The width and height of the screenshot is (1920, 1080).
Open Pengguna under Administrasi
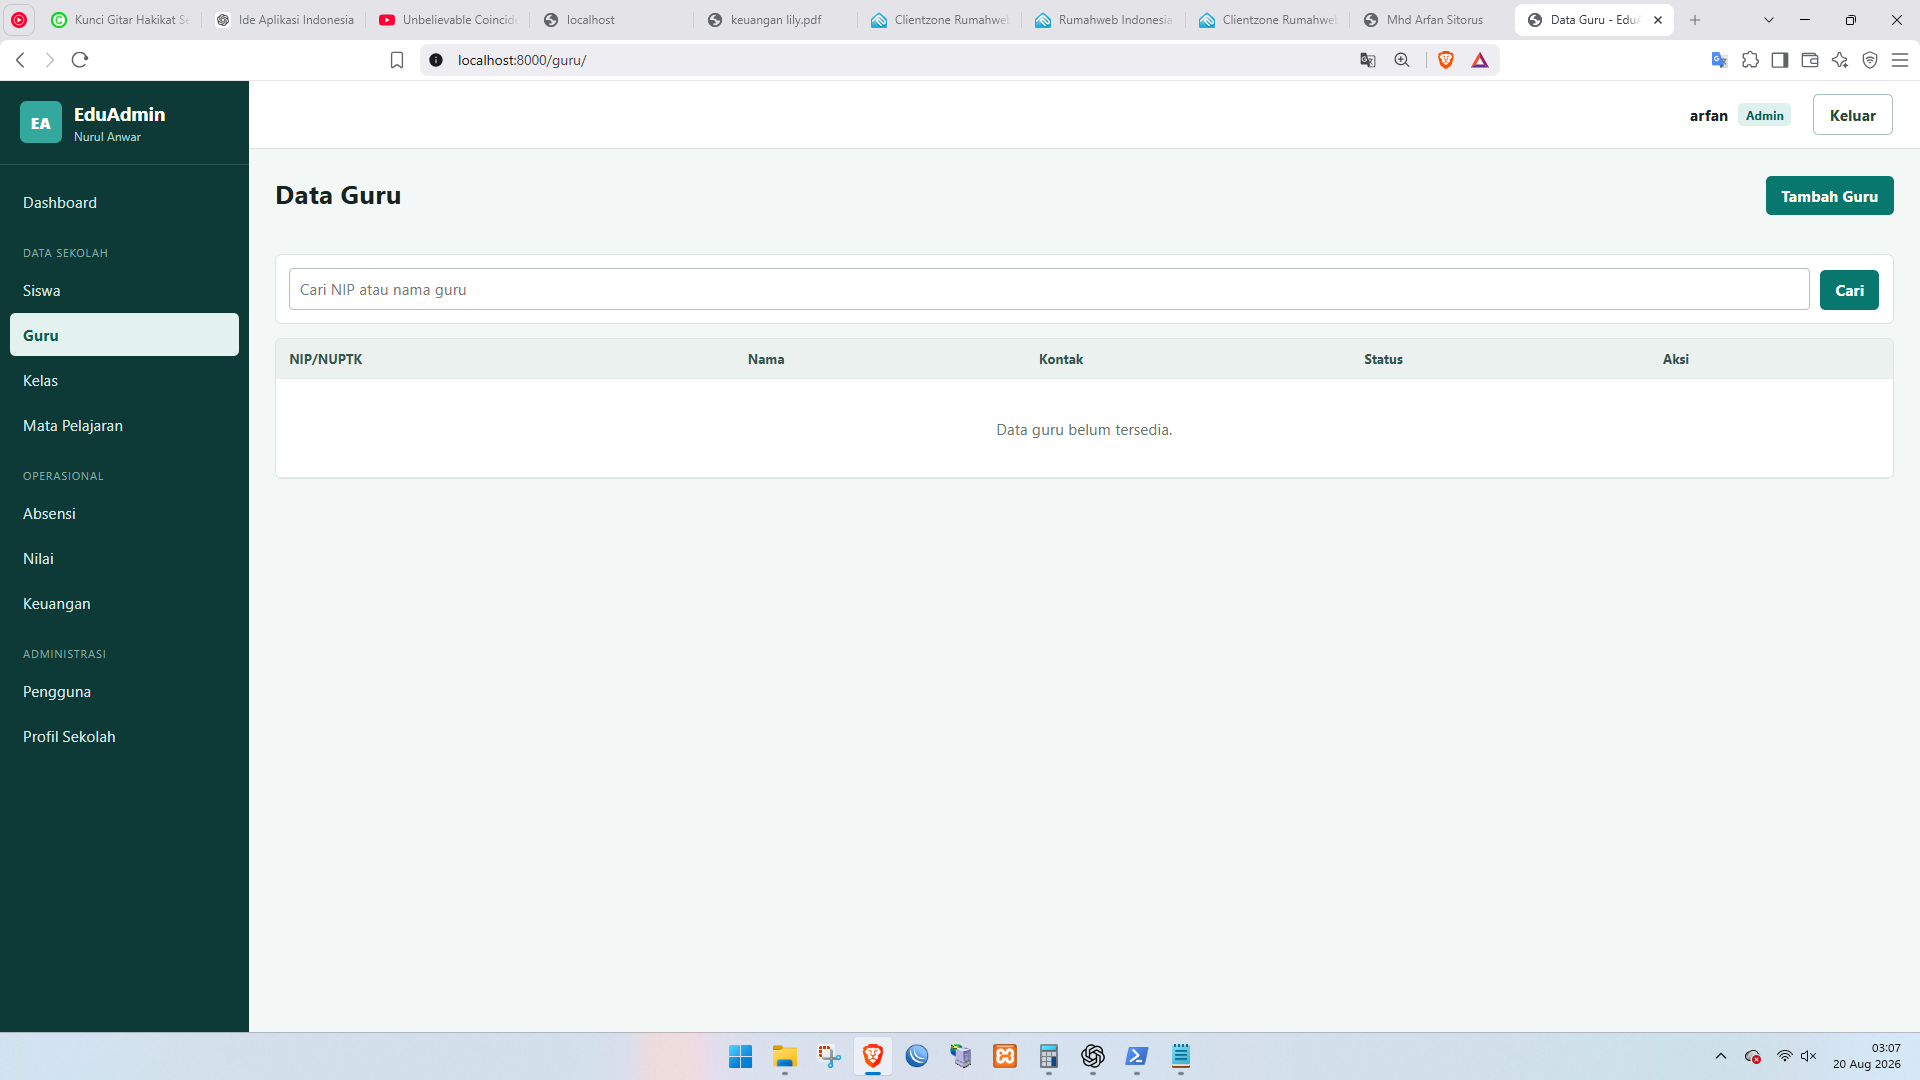[124, 692]
